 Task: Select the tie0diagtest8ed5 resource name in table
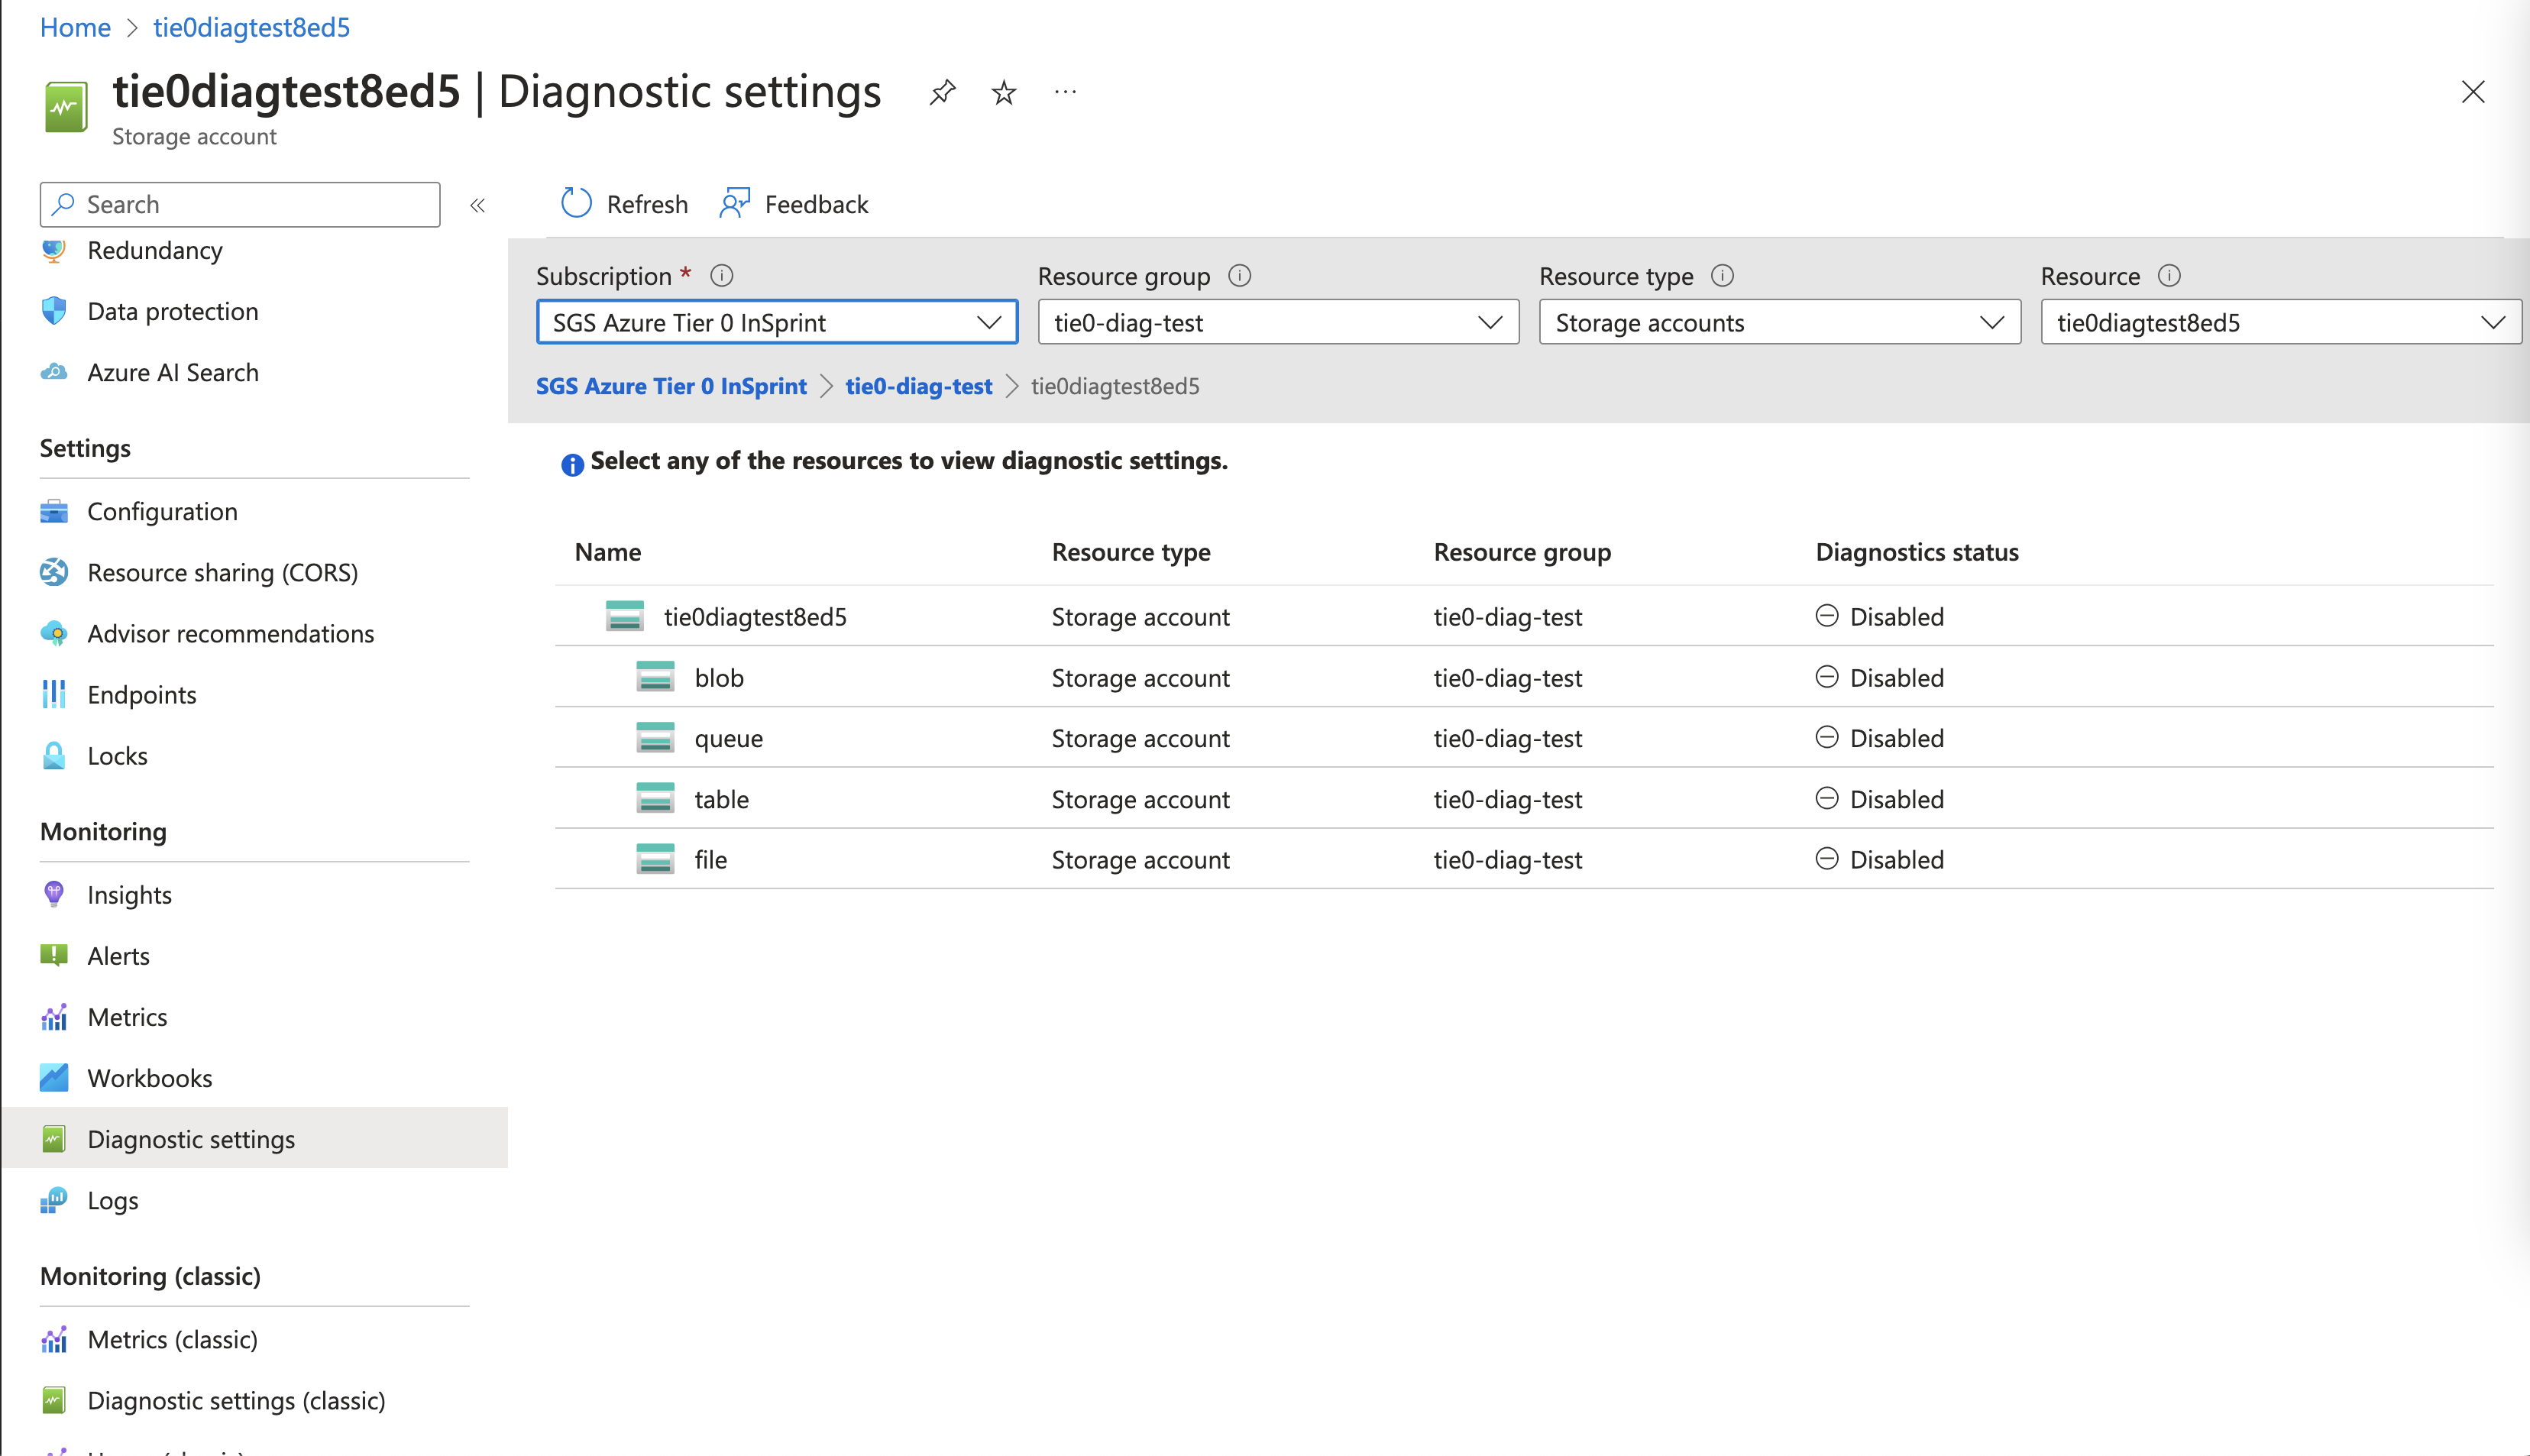[x=755, y=616]
